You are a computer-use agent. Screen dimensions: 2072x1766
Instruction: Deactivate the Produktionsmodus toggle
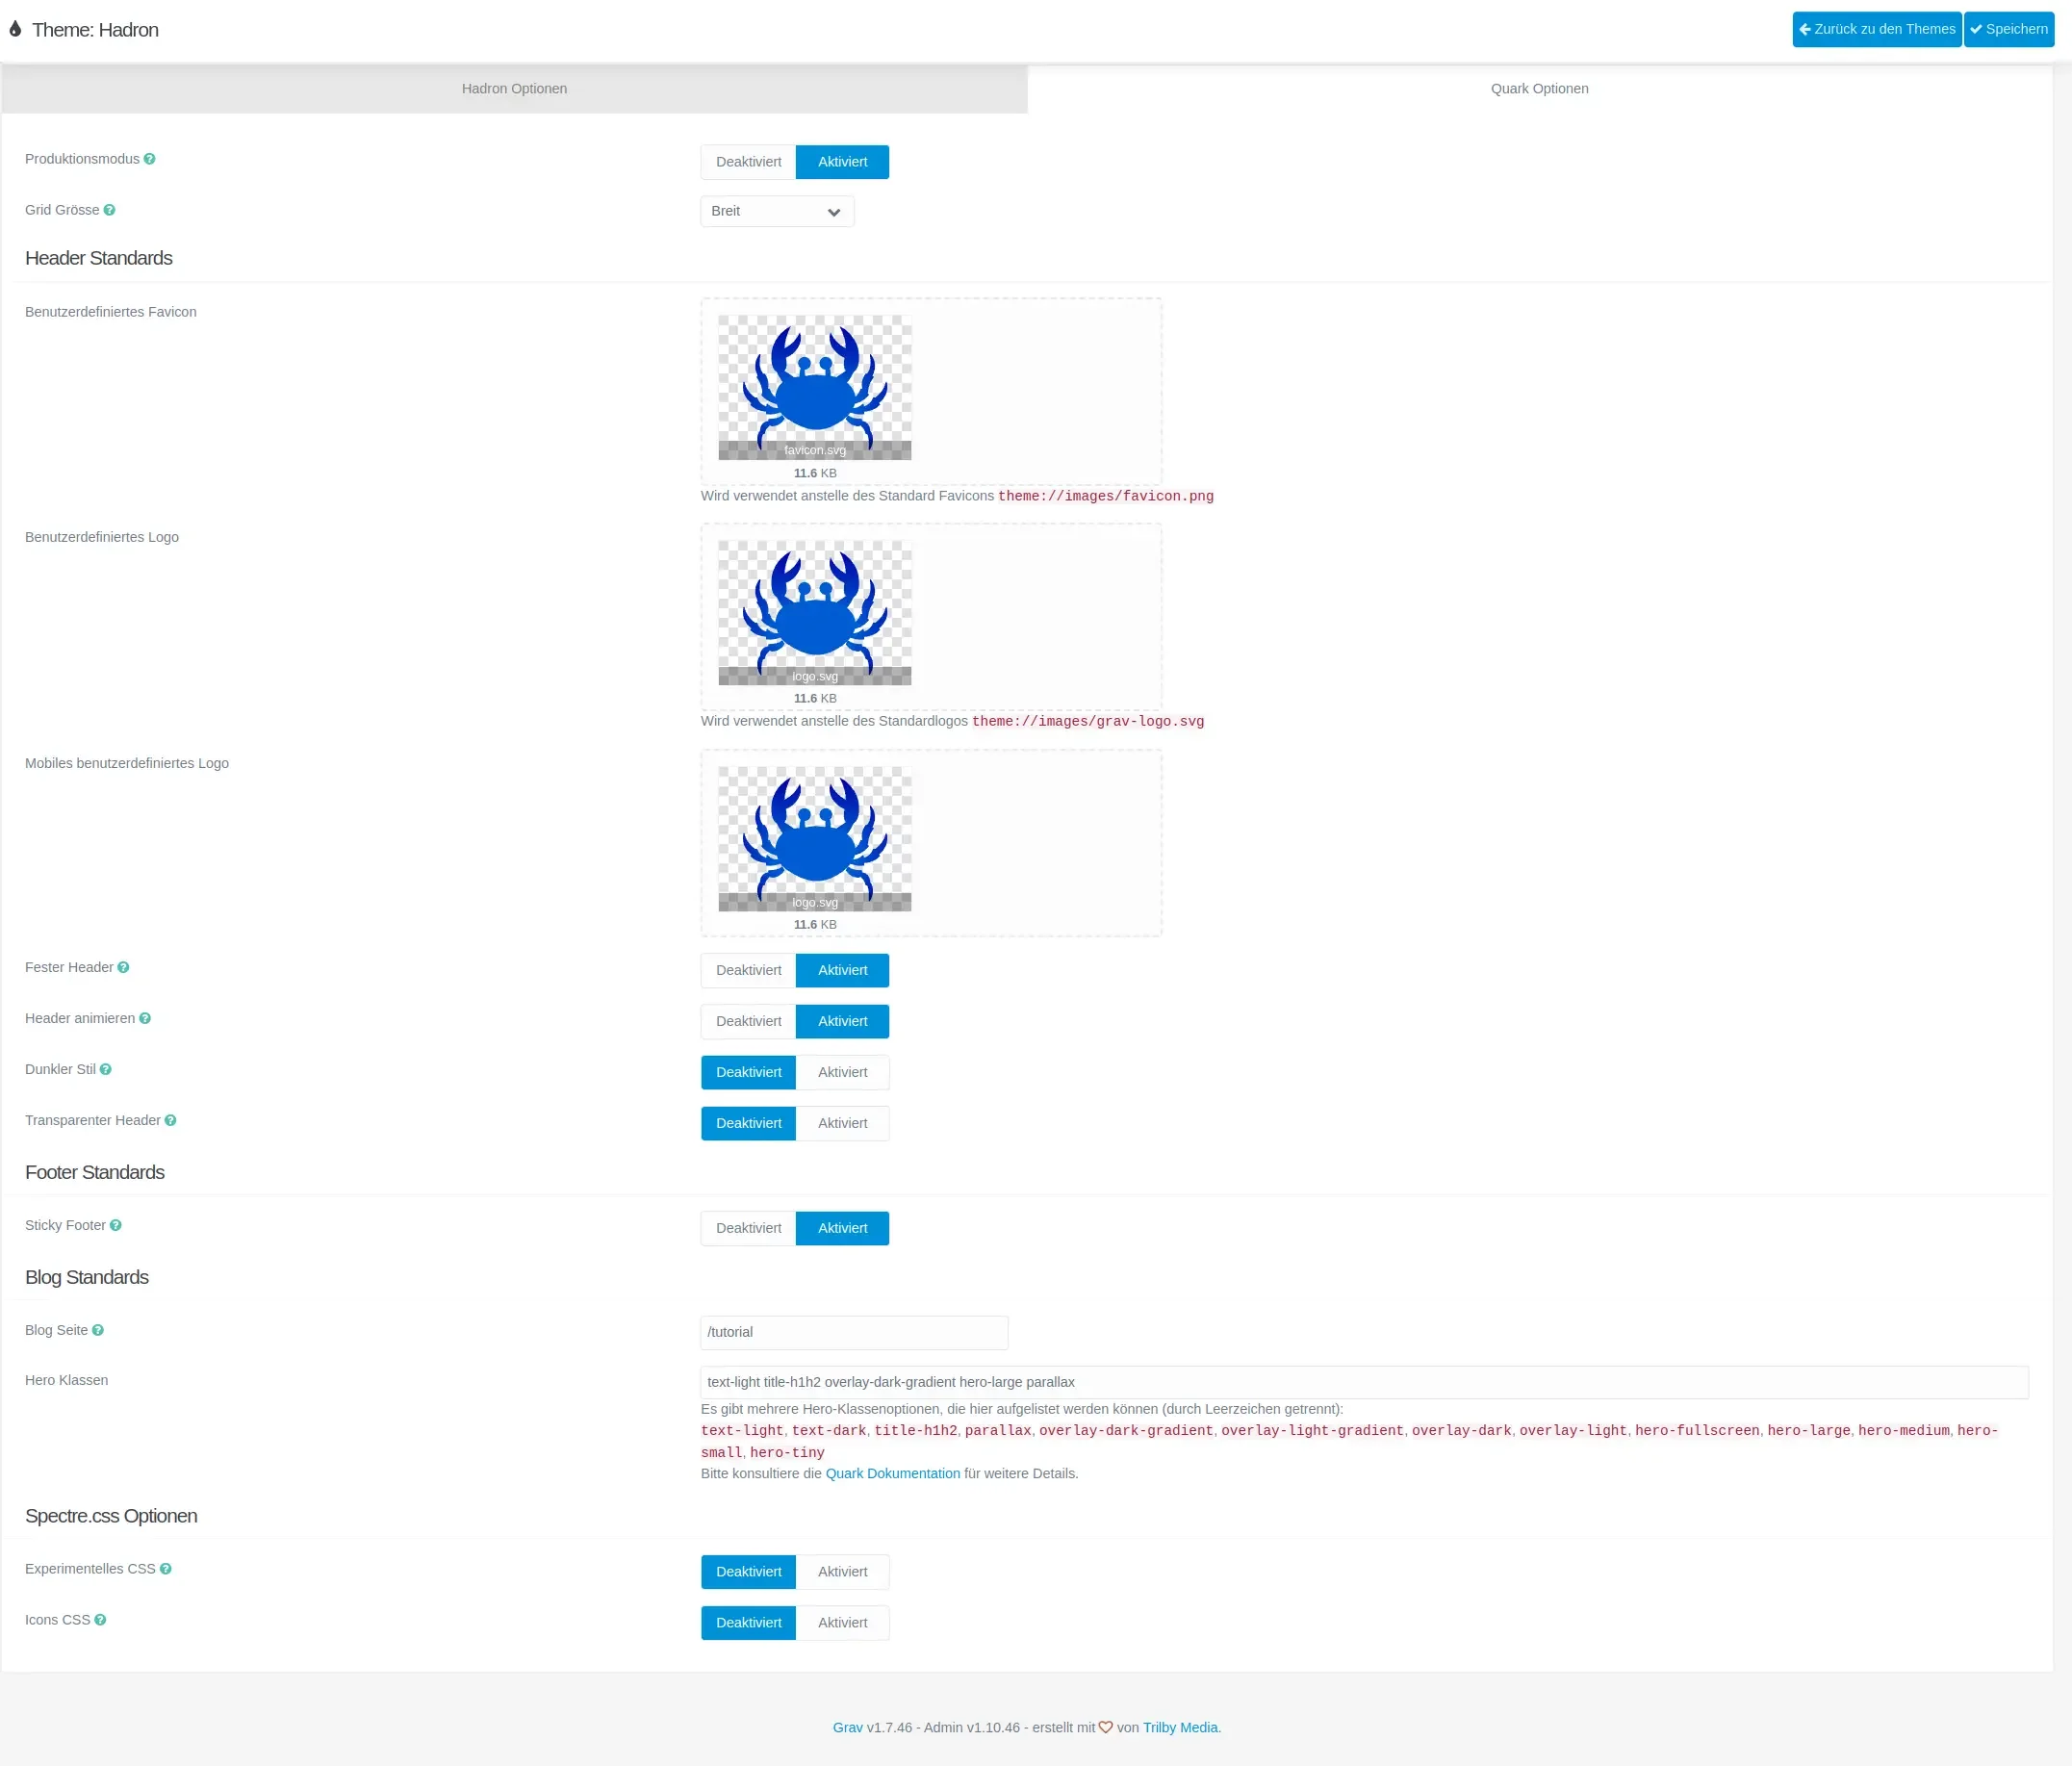(748, 161)
